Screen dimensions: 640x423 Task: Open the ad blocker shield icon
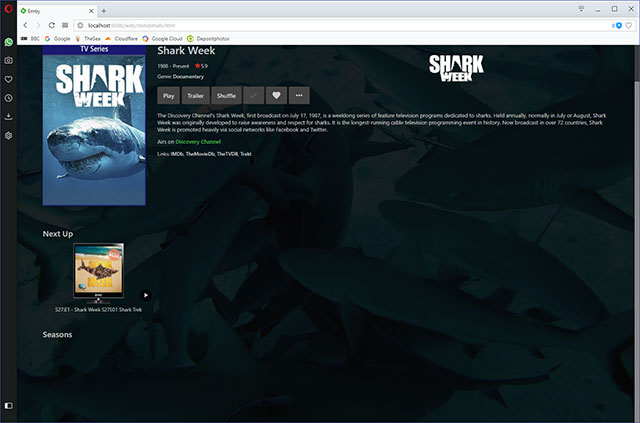point(619,25)
